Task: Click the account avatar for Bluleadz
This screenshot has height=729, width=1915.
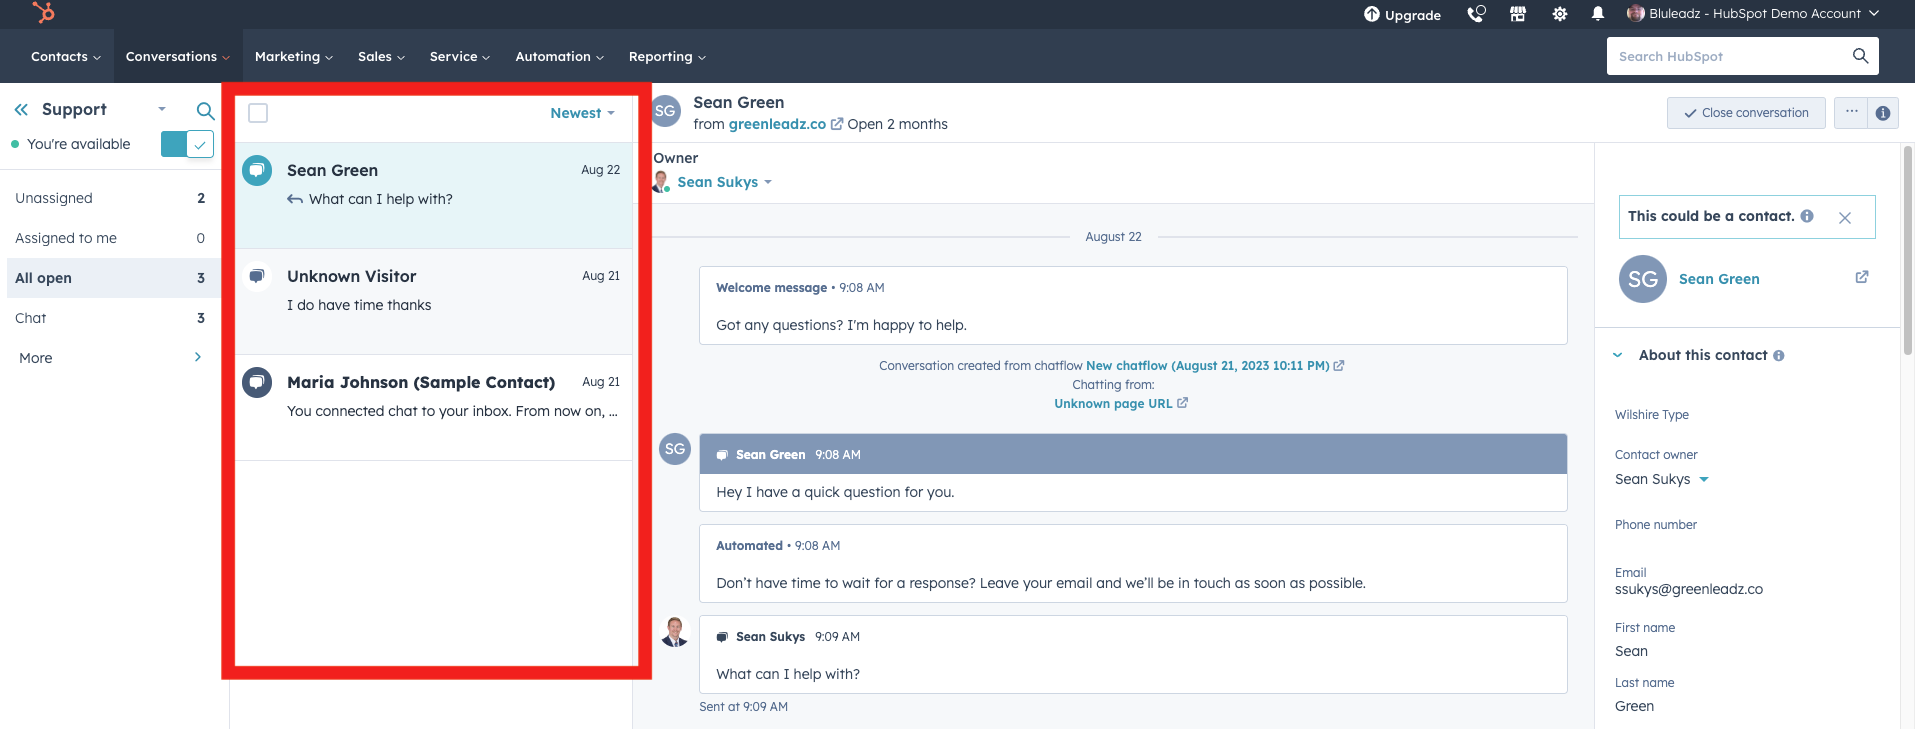Action: 1636,13
